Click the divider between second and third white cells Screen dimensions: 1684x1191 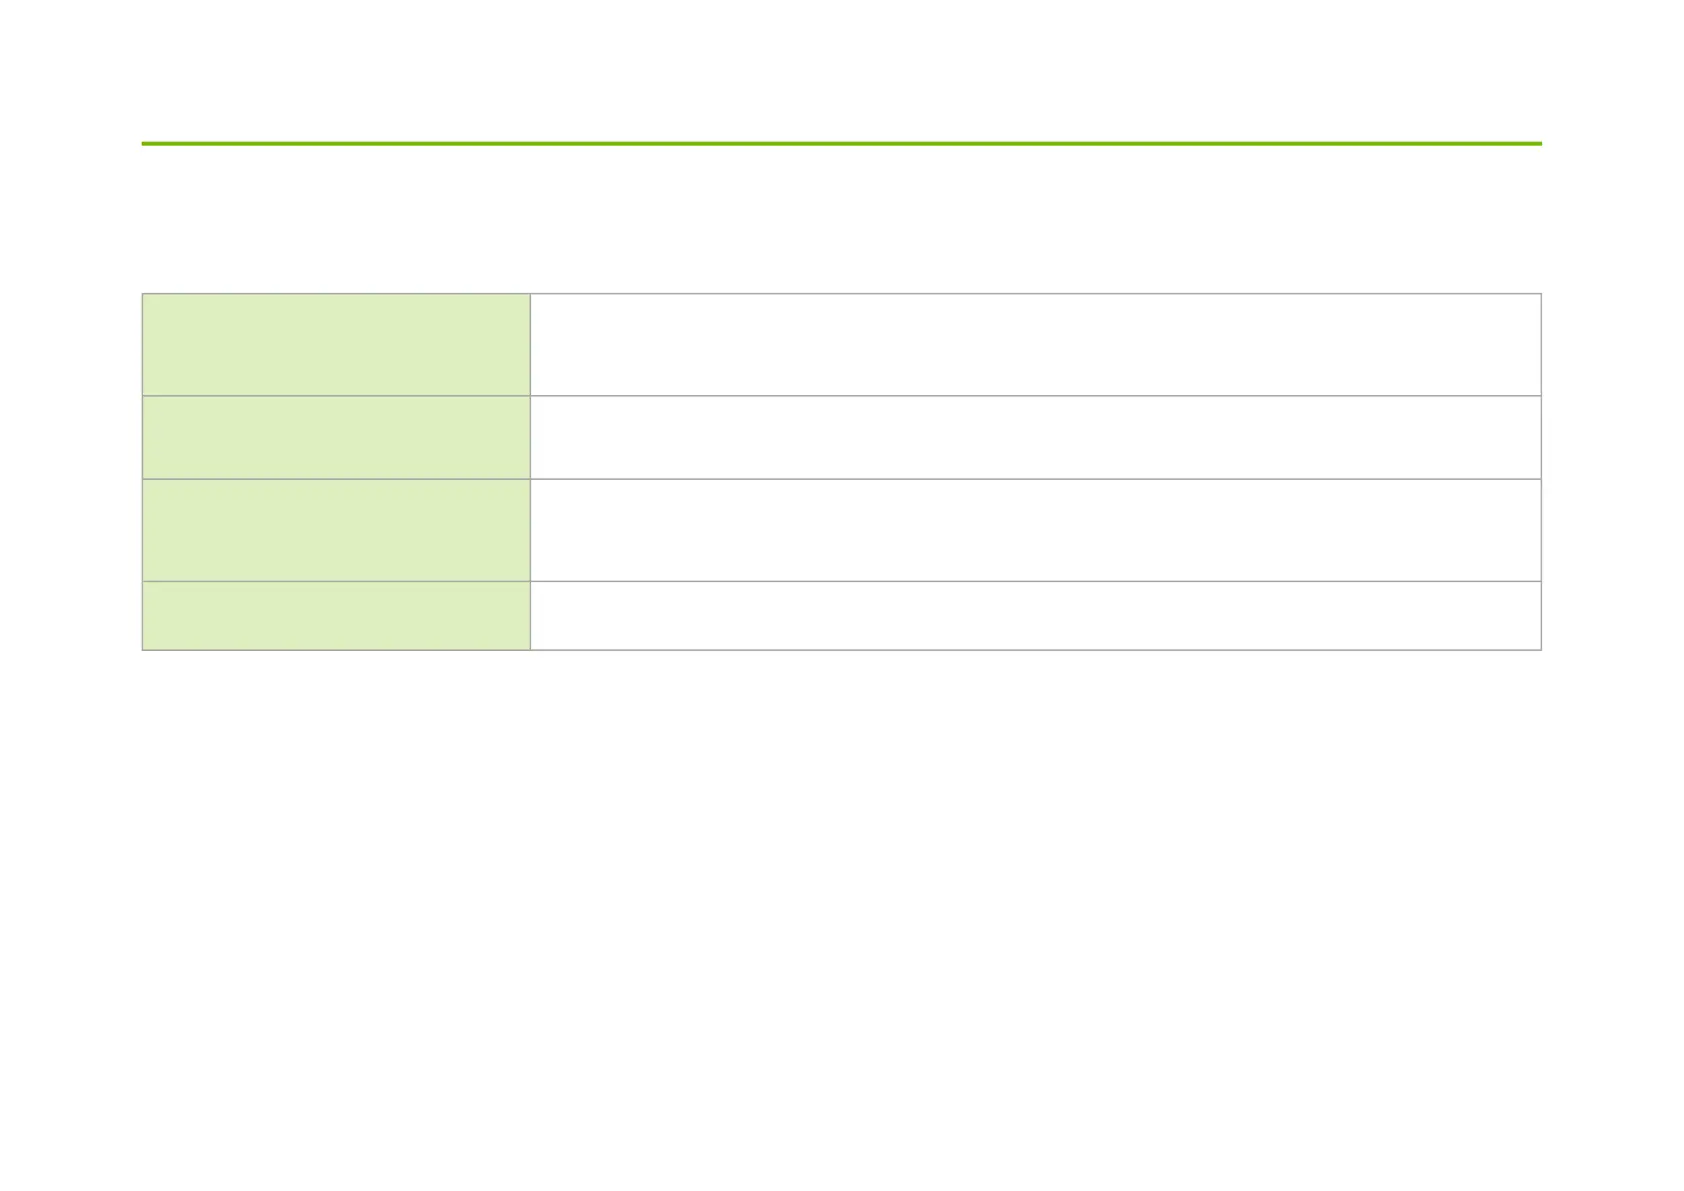pos(1035,479)
